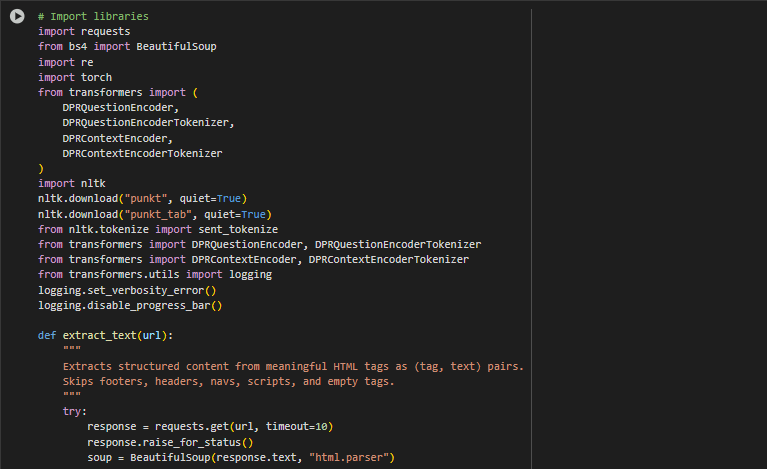Click the '# Import libraries' comment line

coord(93,16)
